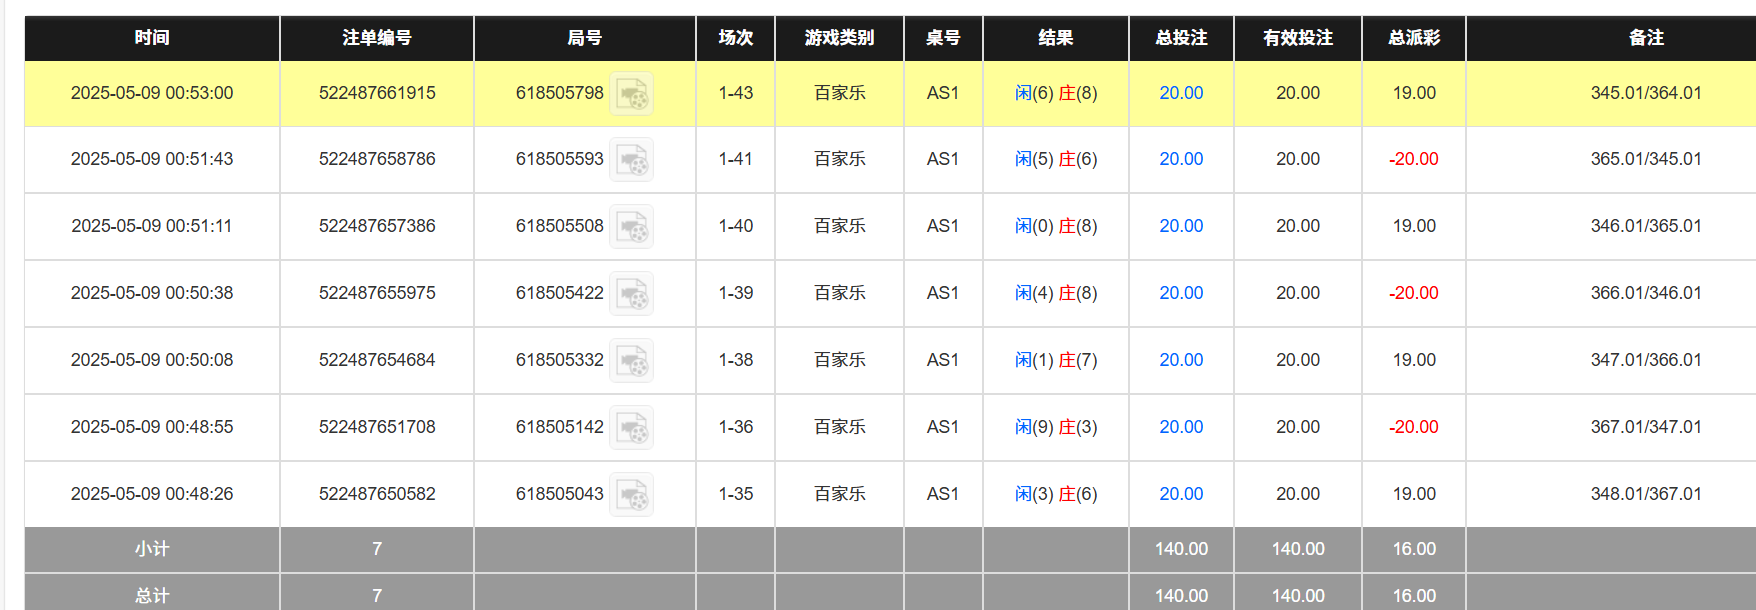Viewport: 1756px width, 610px height.
Task: Click replay icon next to round 618505593
Action: click(x=632, y=160)
